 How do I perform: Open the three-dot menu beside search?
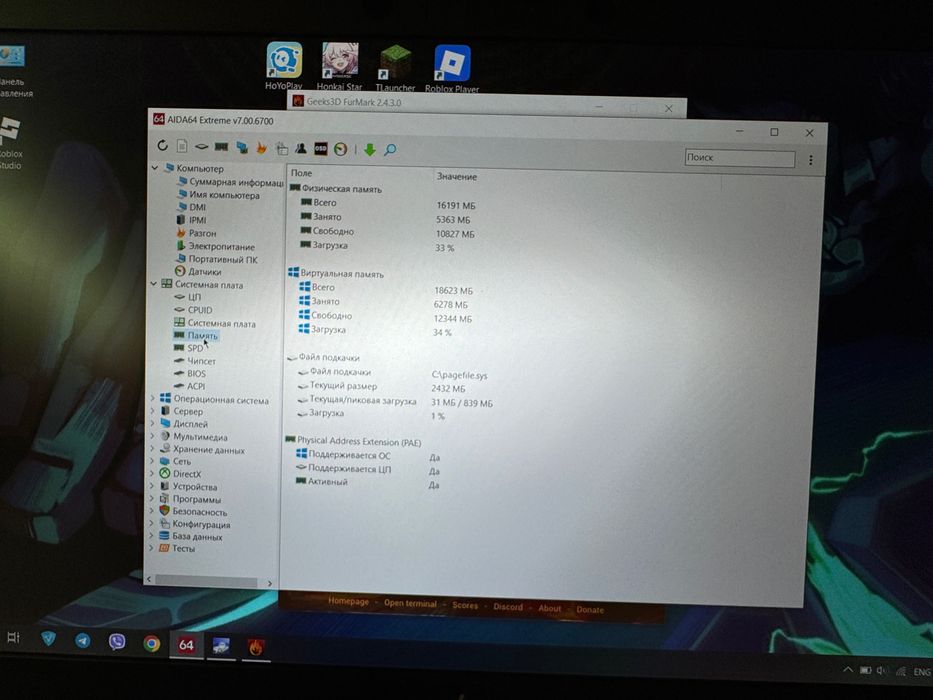click(810, 160)
